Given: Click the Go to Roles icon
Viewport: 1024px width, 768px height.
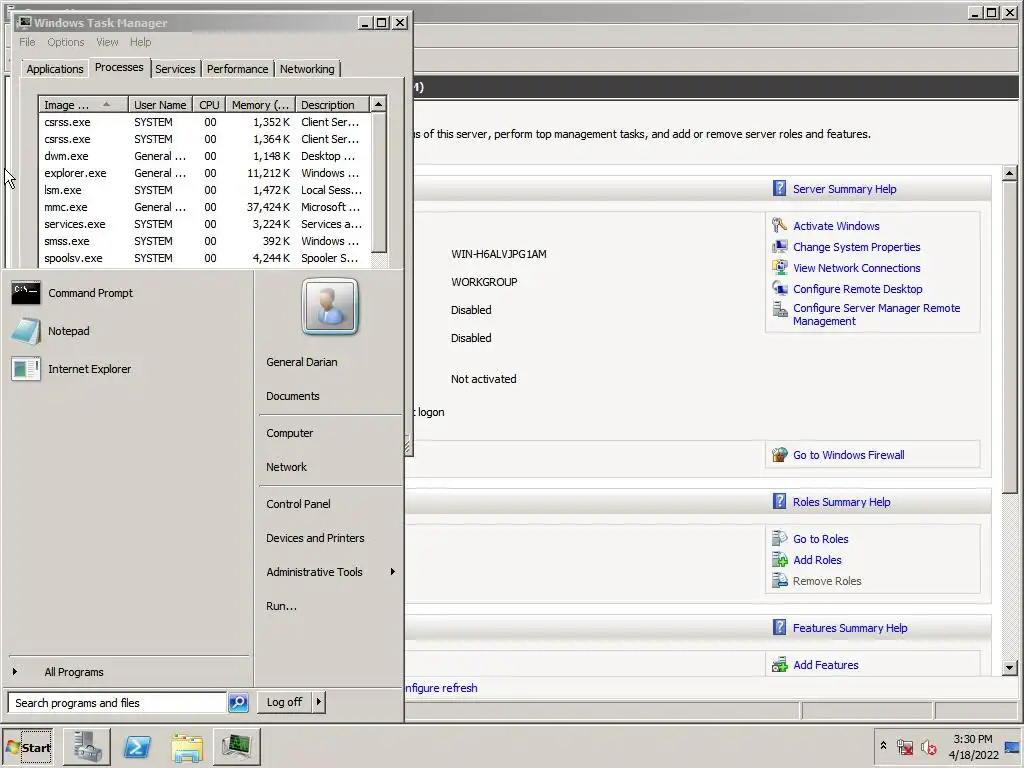Looking at the screenshot, I should coord(779,539).
